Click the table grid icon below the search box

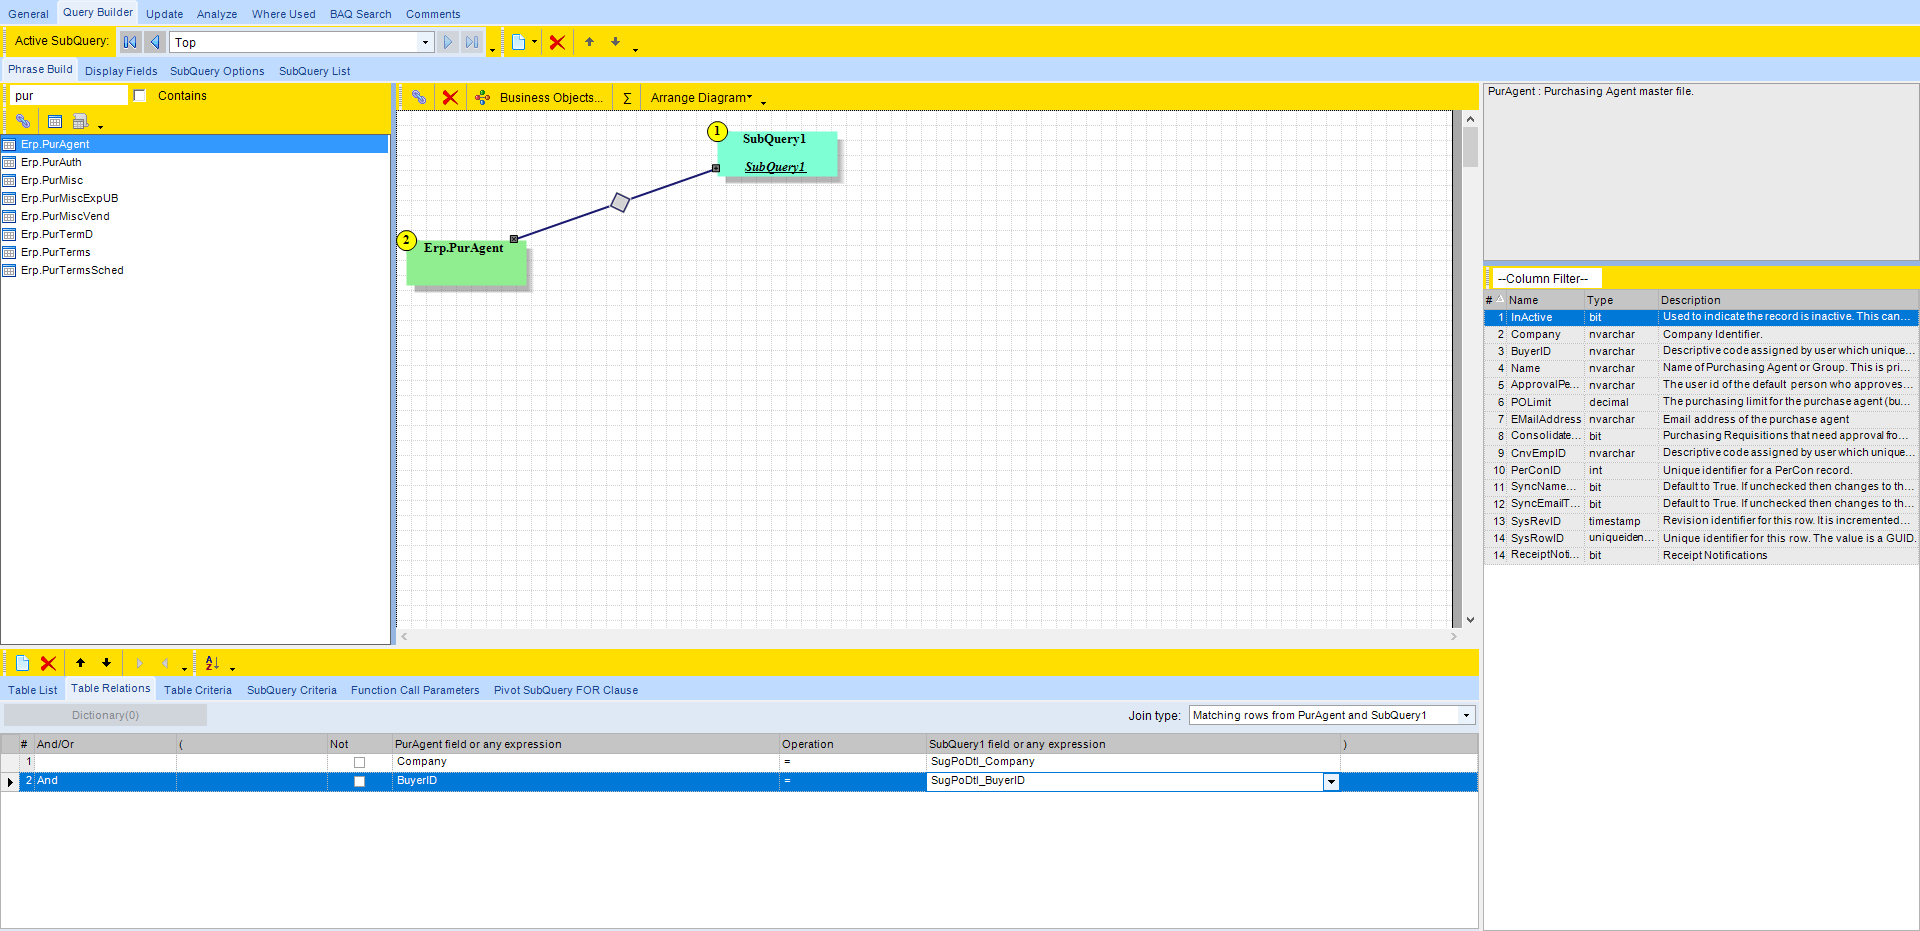[x=55, y=121]
